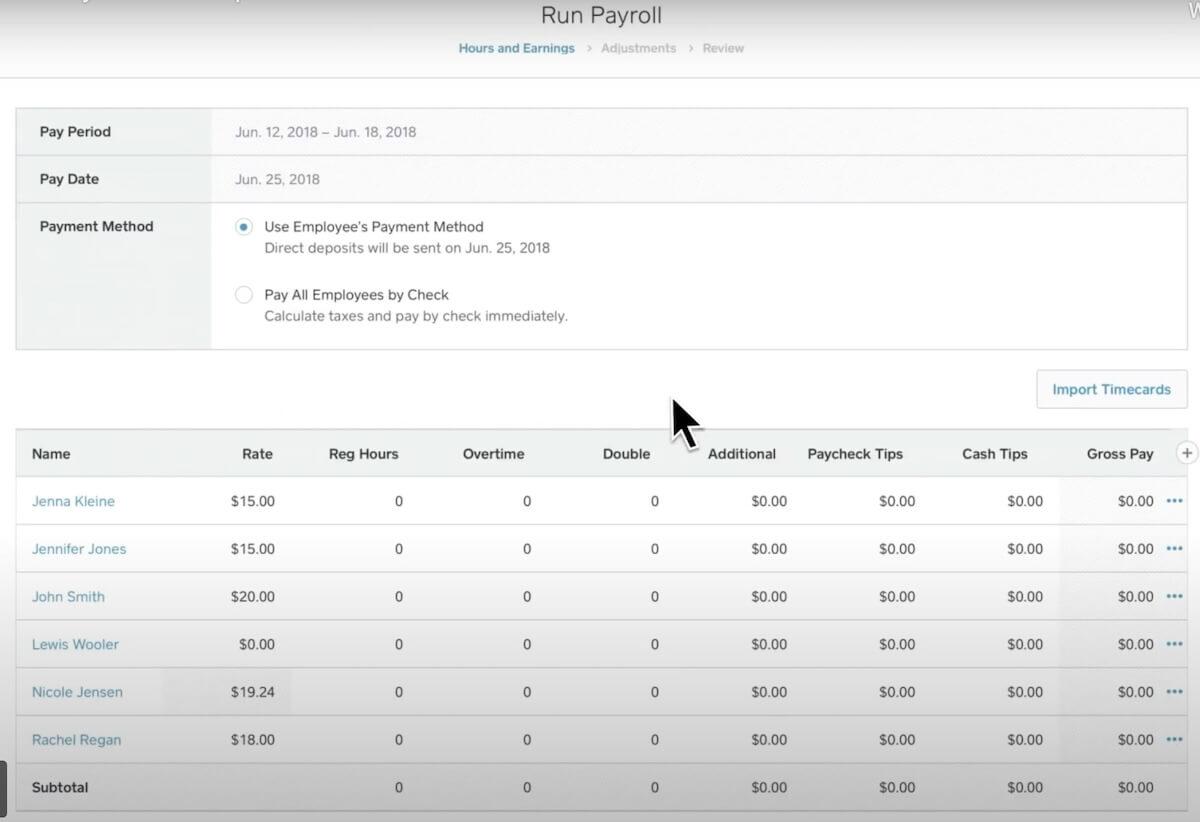Open Lewis Wooler employee link

pos(75,644)
